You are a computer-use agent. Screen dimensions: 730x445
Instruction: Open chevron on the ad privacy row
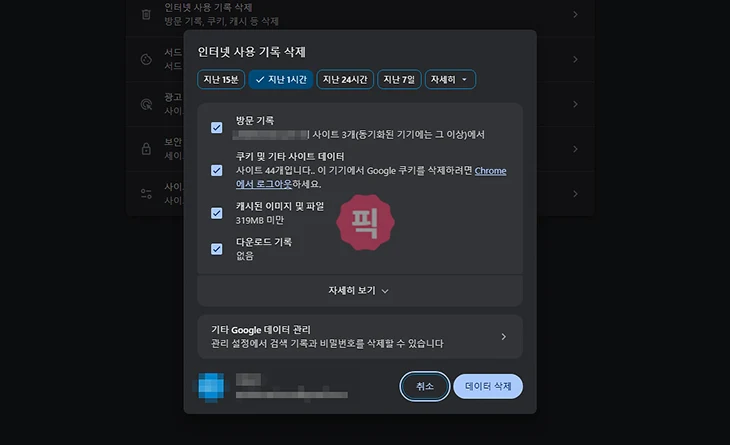pyautogui.click(x=575, y=104)
